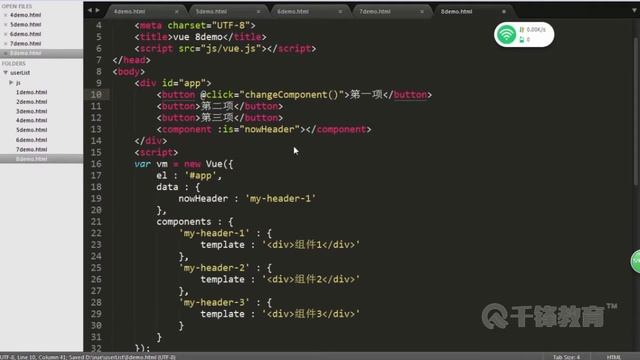Screen dimensions: 640x360
Task: Close 5demo.html in Open Files list
Action: [5, 24]
